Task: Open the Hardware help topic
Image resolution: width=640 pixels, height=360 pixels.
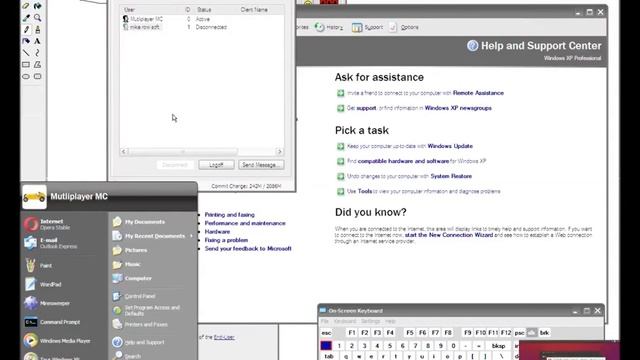Action: (217, 232)
